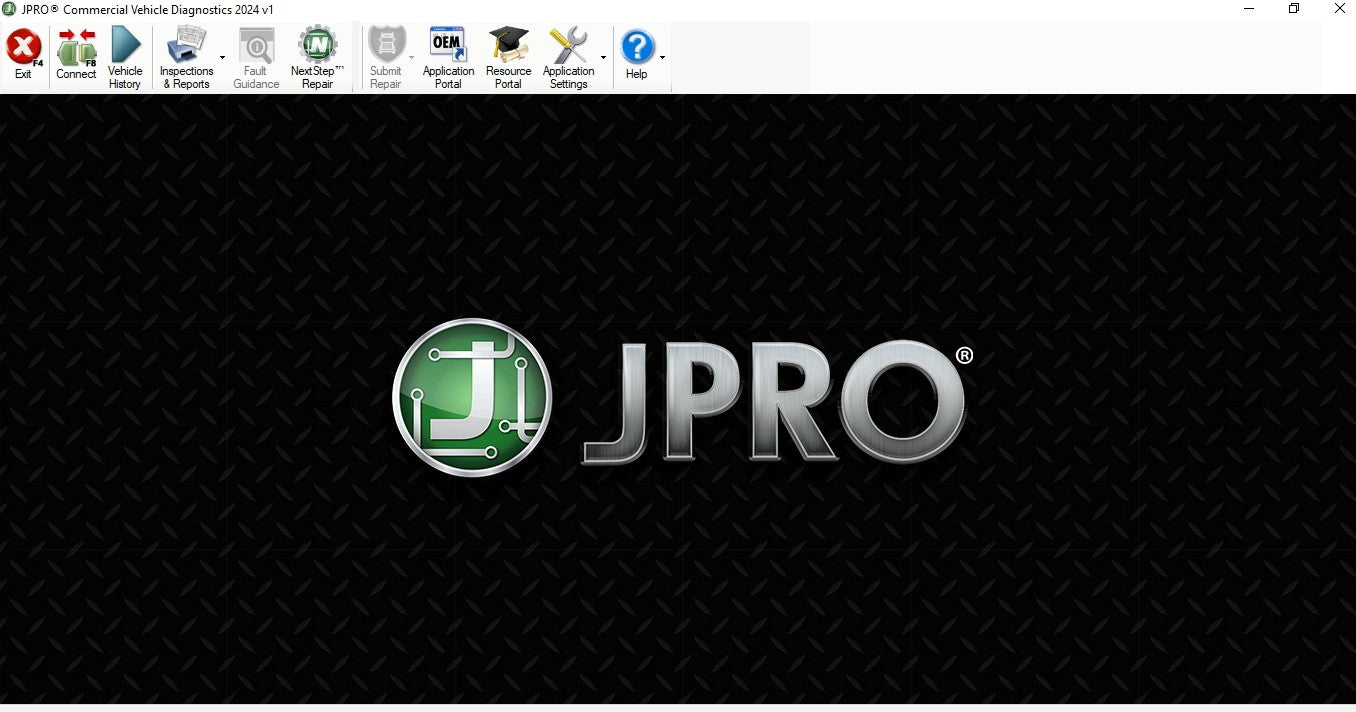
Task: Close the JPRO window
Action: [1339, 9]
